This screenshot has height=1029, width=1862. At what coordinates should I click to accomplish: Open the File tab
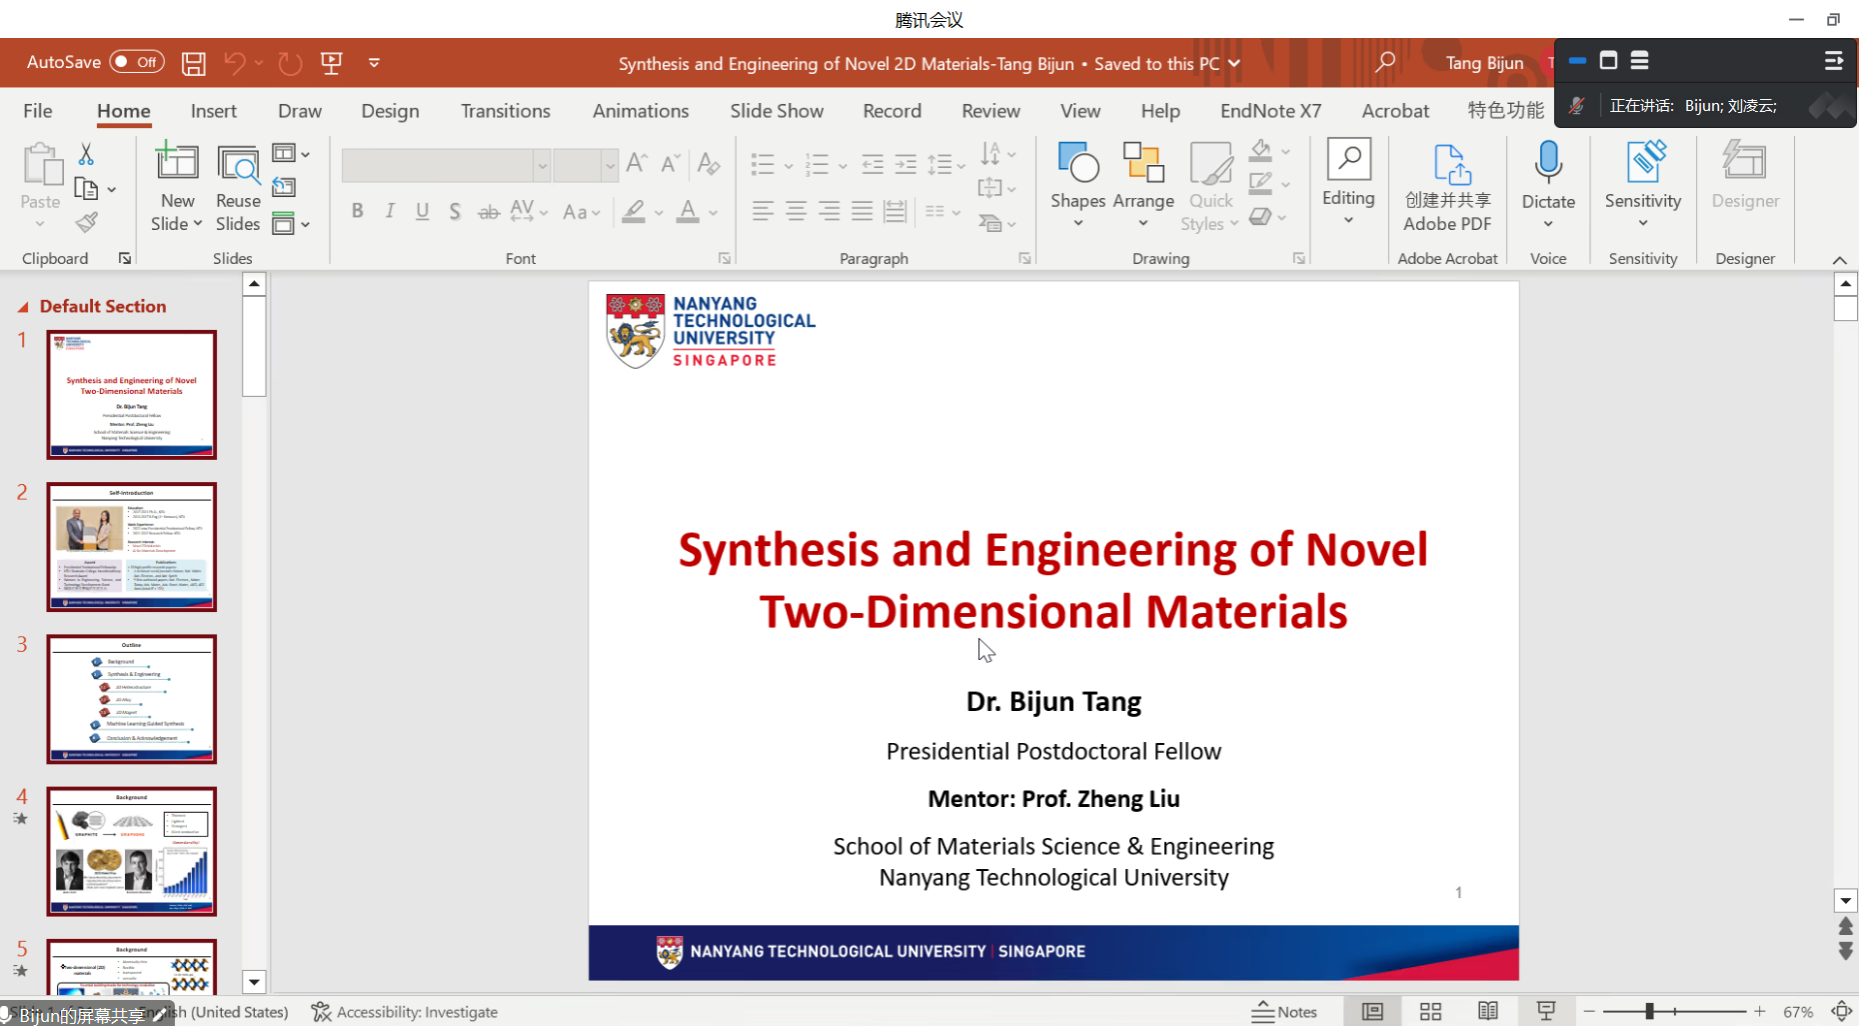point(38,111)
